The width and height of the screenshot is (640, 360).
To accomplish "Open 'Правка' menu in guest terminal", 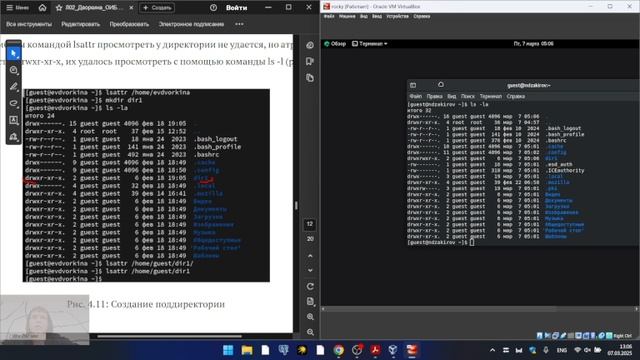I will (x=434, y=96).
